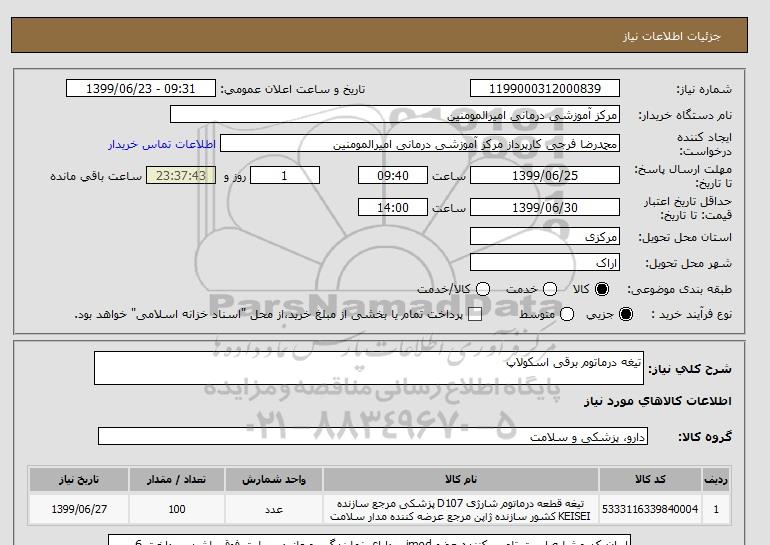Click the buyer name field مرکز آموزشی درمانی امیرالمومنین
770x545 pixels.
point(395,114)
